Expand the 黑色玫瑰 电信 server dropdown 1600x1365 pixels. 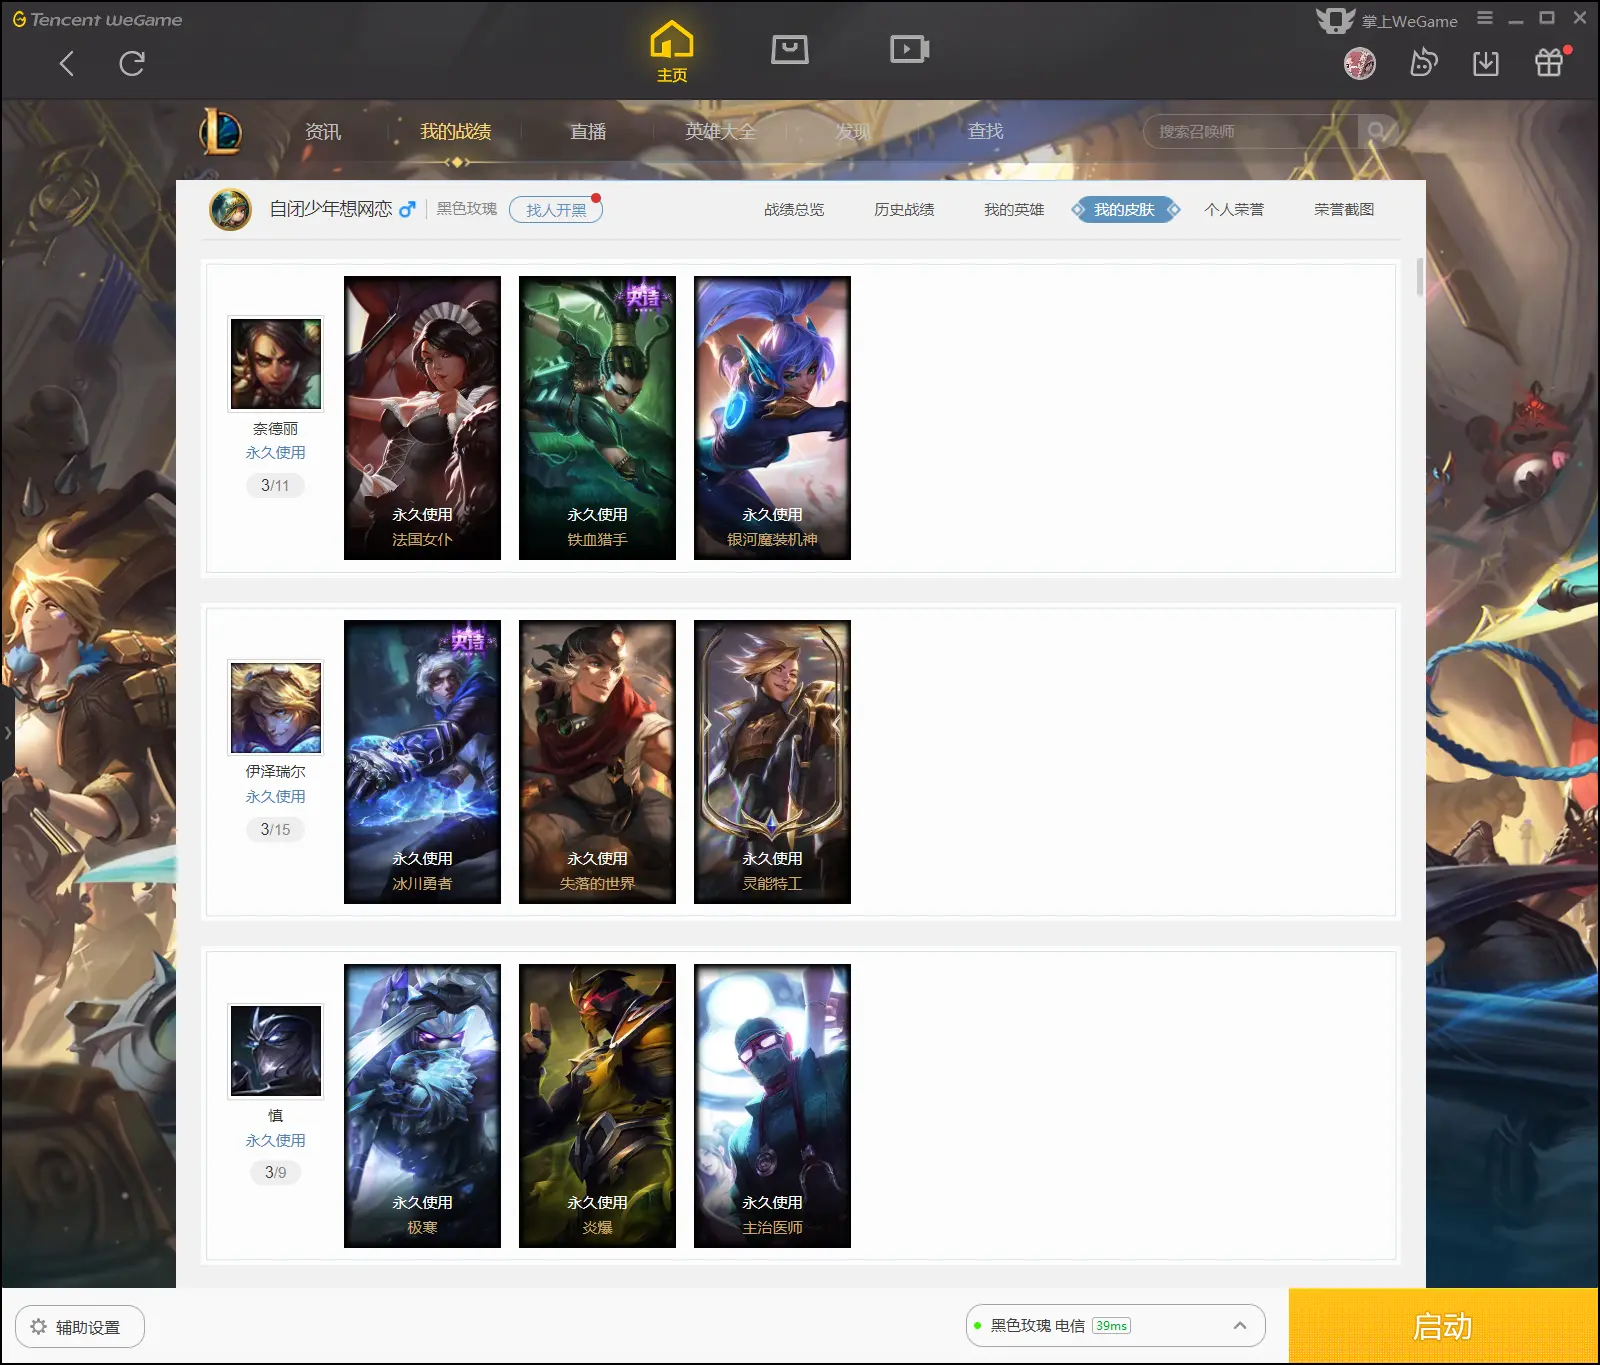coord(1116,1326)
